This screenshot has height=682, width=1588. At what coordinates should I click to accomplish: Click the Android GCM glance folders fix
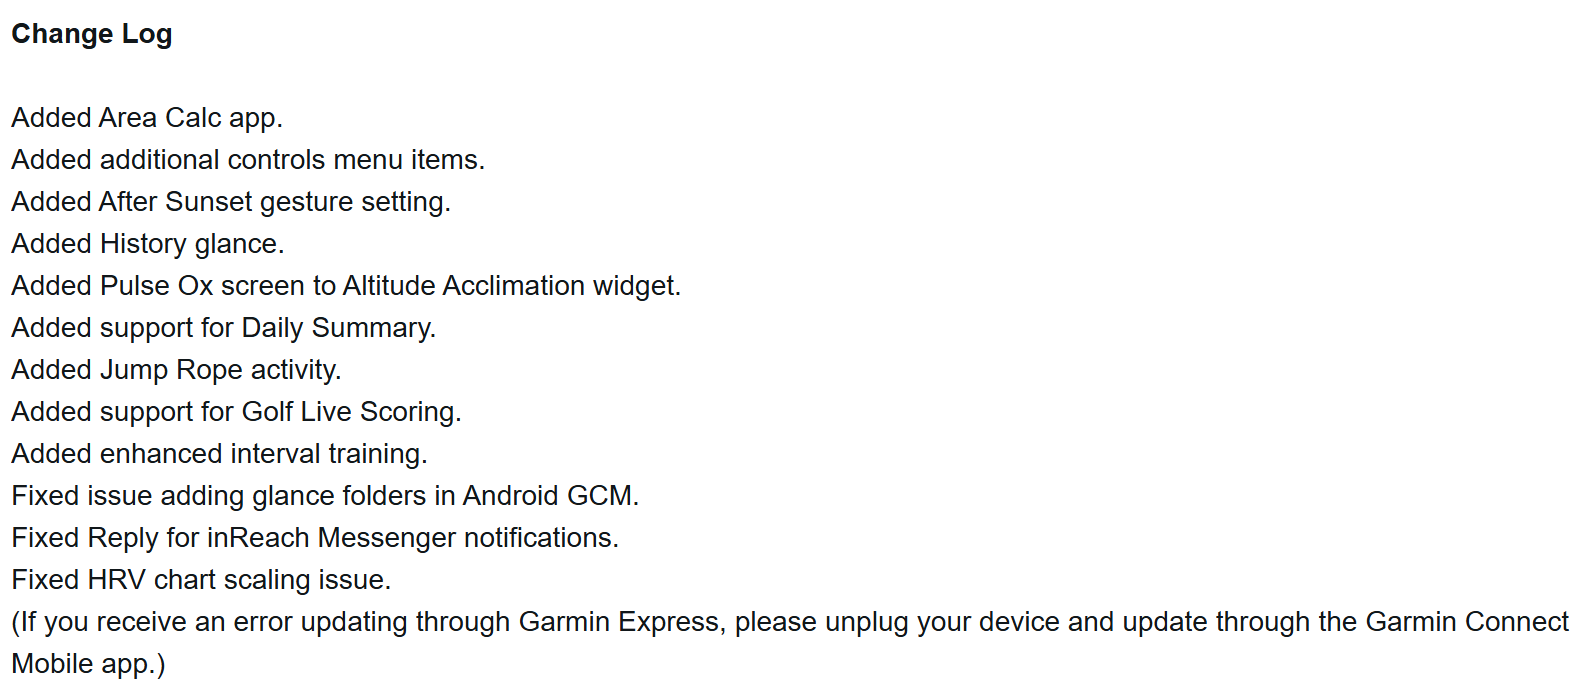coord(325,496)
